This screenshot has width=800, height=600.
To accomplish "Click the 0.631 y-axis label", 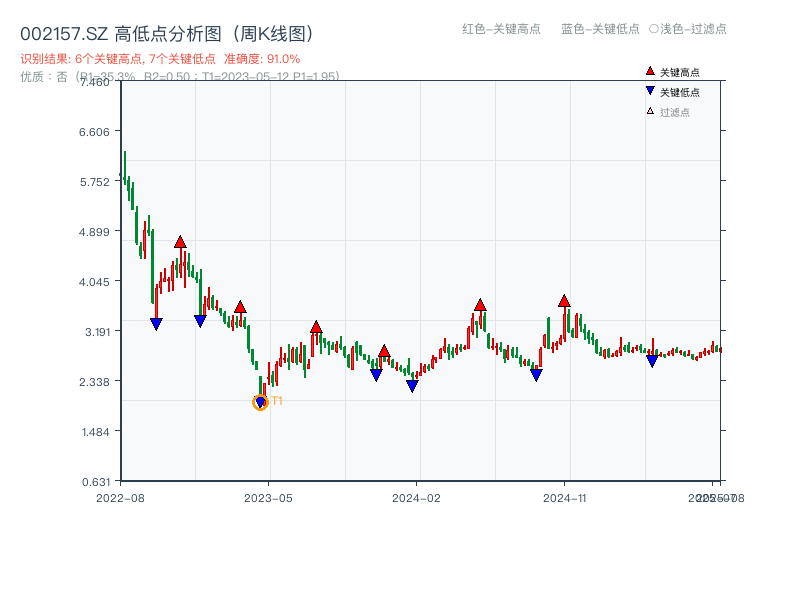I will (x=96, y=482).
